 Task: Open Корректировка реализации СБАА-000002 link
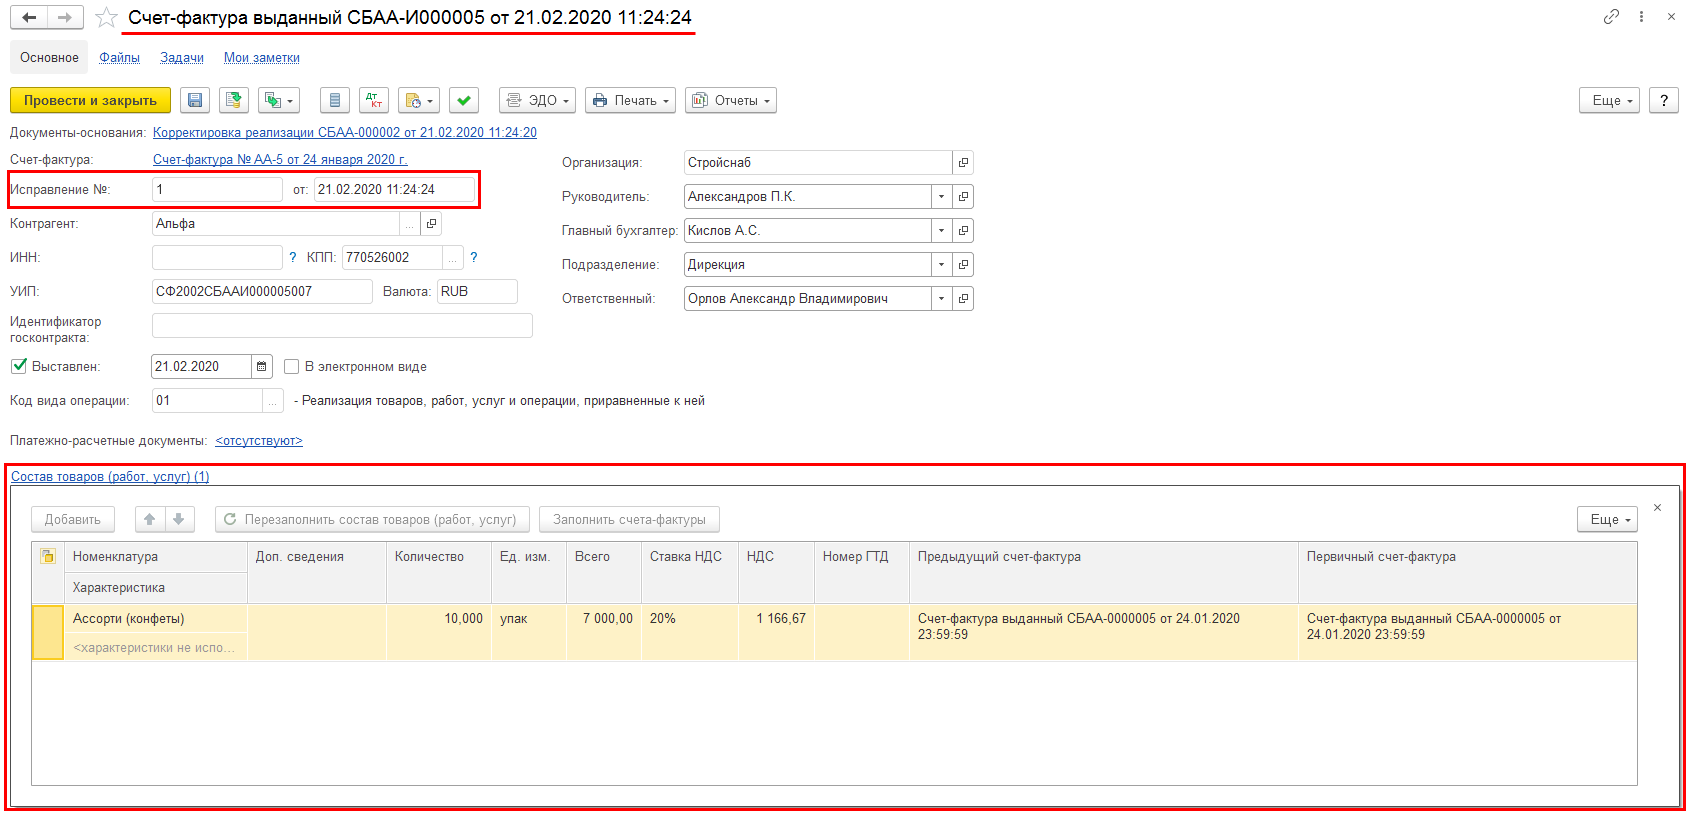(345, 132)
